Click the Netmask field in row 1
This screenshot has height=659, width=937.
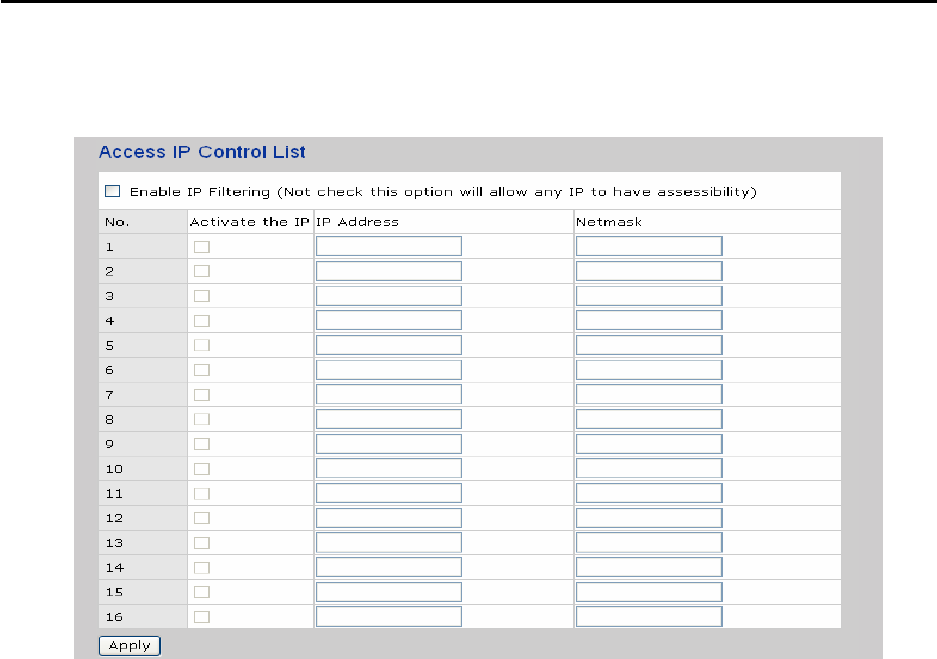(x=649, y=246)
